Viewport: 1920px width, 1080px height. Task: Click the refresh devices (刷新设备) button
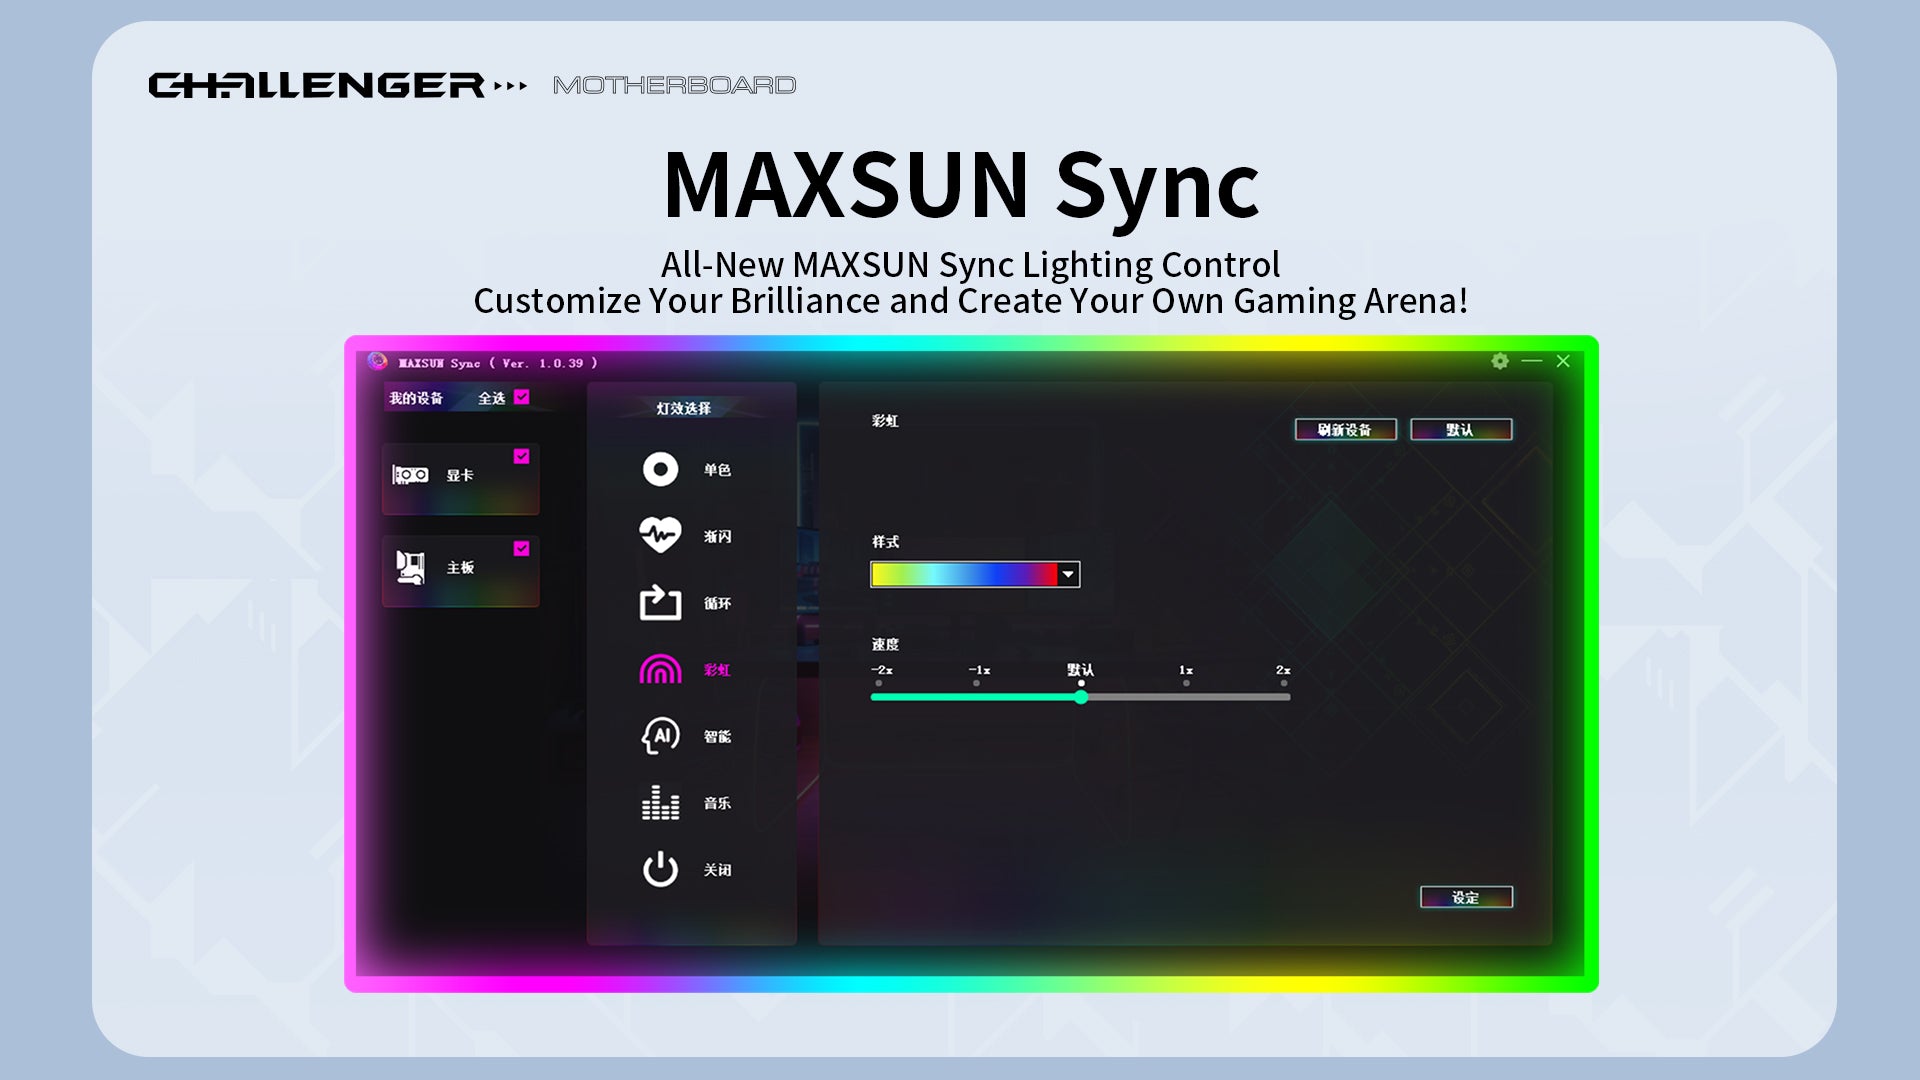pyautogui.click(x=1345, y=430)
